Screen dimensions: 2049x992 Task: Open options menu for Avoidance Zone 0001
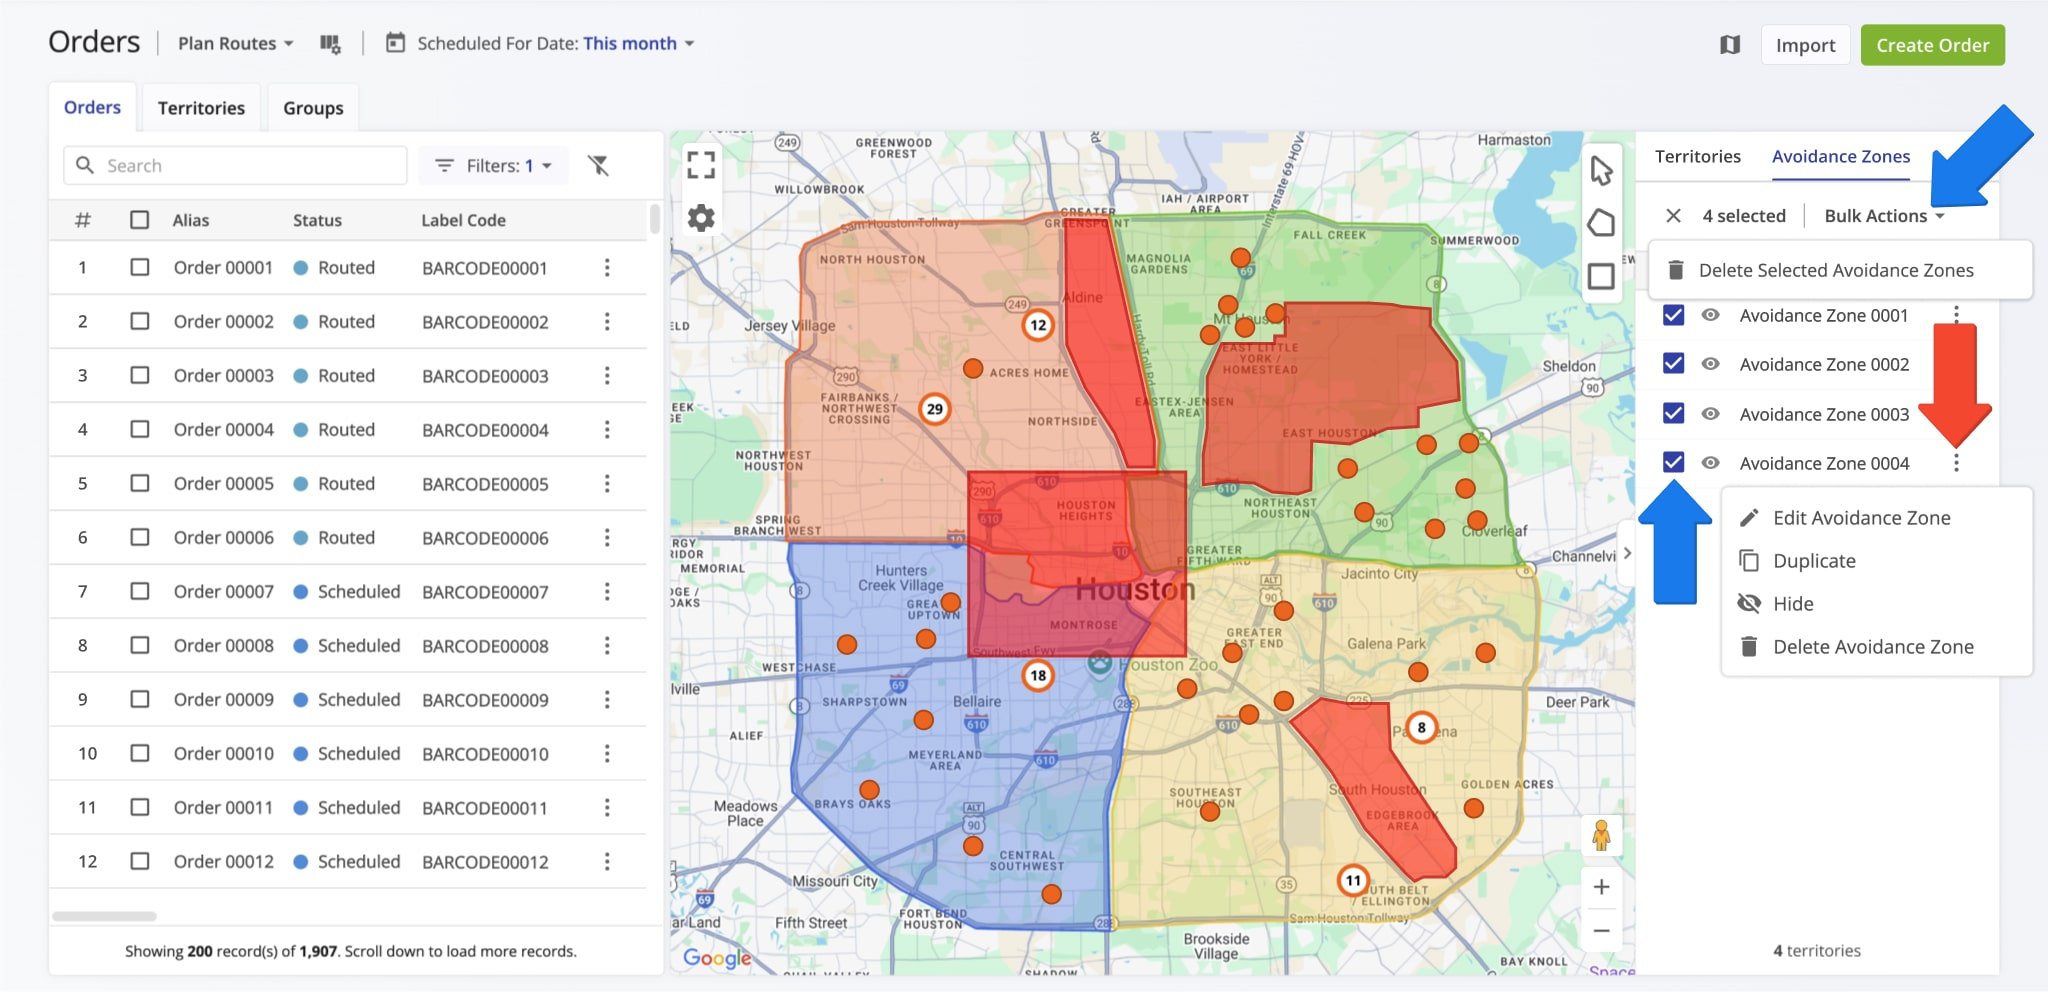(1957, 315)
